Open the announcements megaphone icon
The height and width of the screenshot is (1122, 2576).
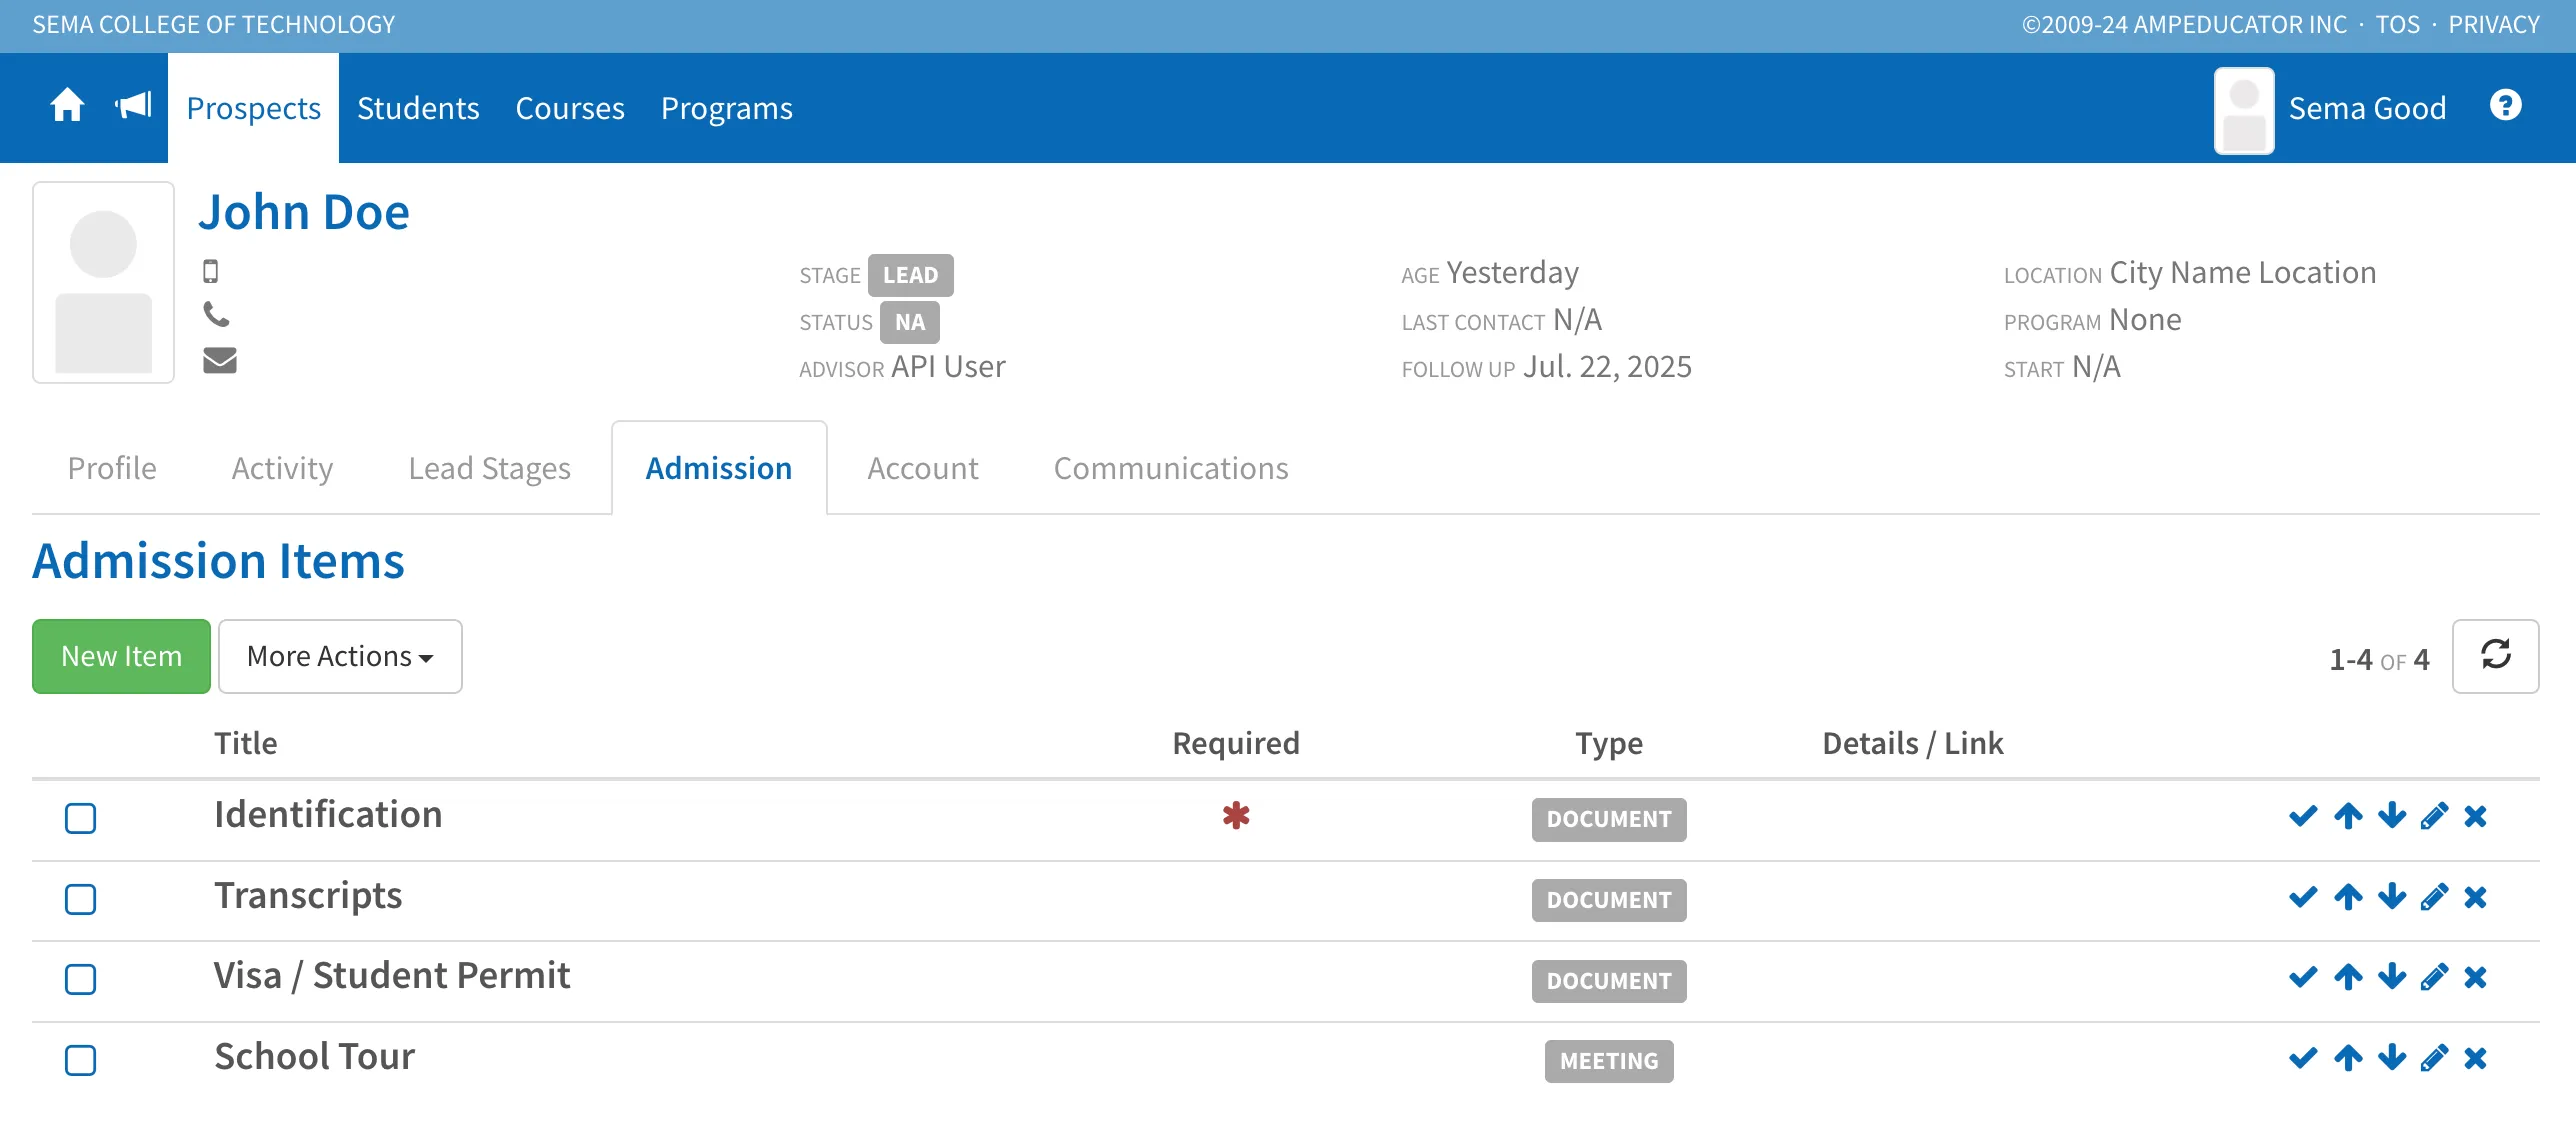tap(133, 105)
